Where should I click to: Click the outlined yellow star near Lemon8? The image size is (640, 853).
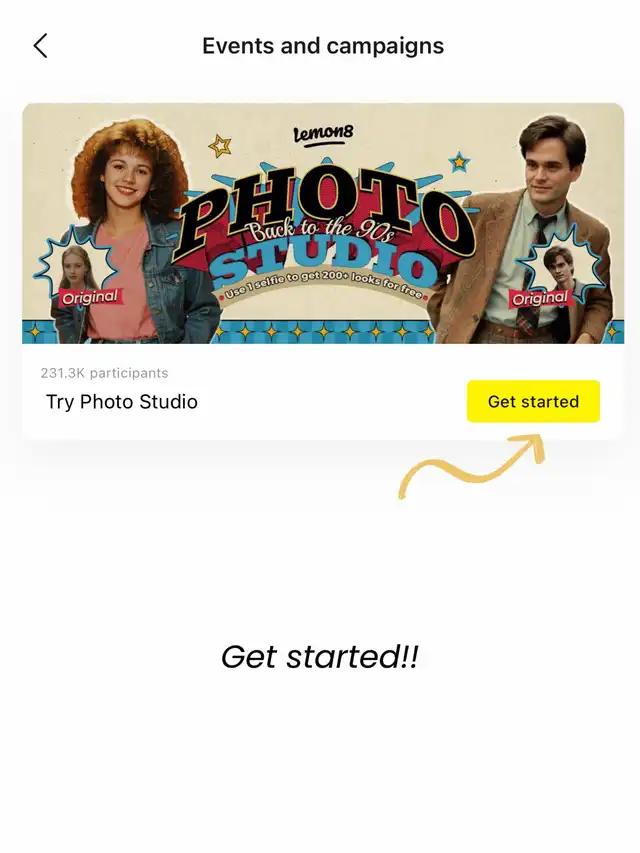click(220, 145)
